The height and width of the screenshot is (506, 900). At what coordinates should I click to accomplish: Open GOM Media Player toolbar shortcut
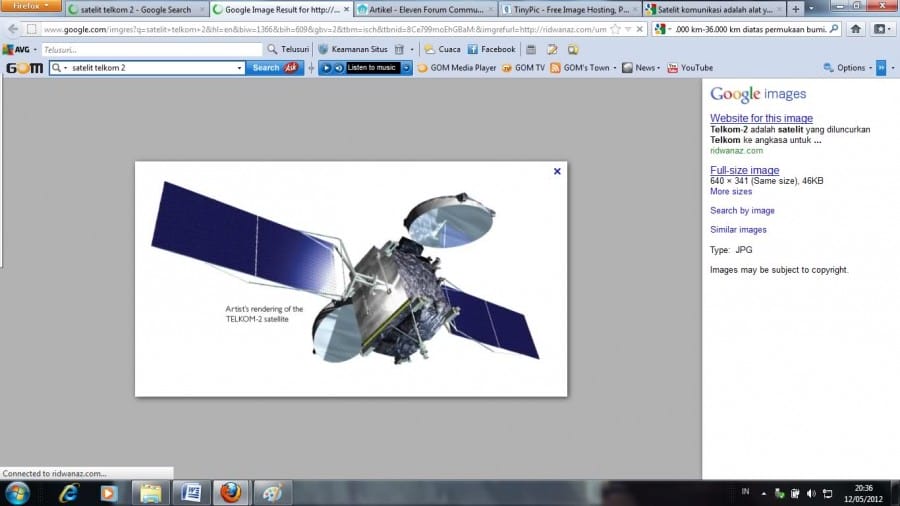tap(456, 68)
